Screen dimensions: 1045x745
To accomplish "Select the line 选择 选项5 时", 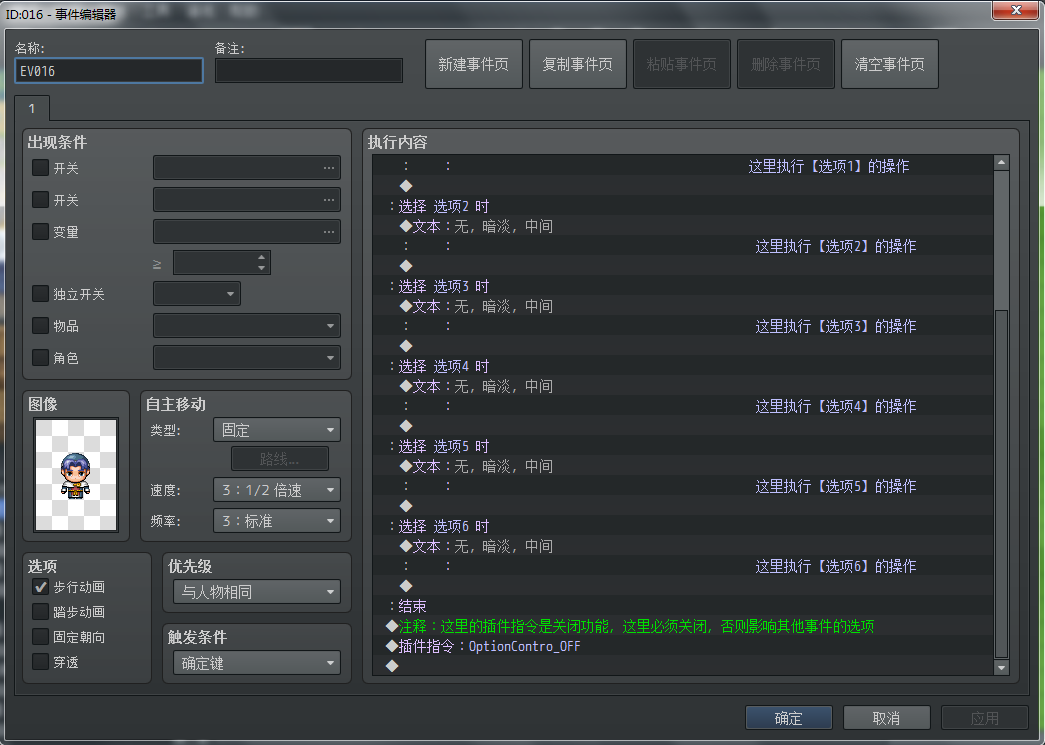I will (682, 446).
